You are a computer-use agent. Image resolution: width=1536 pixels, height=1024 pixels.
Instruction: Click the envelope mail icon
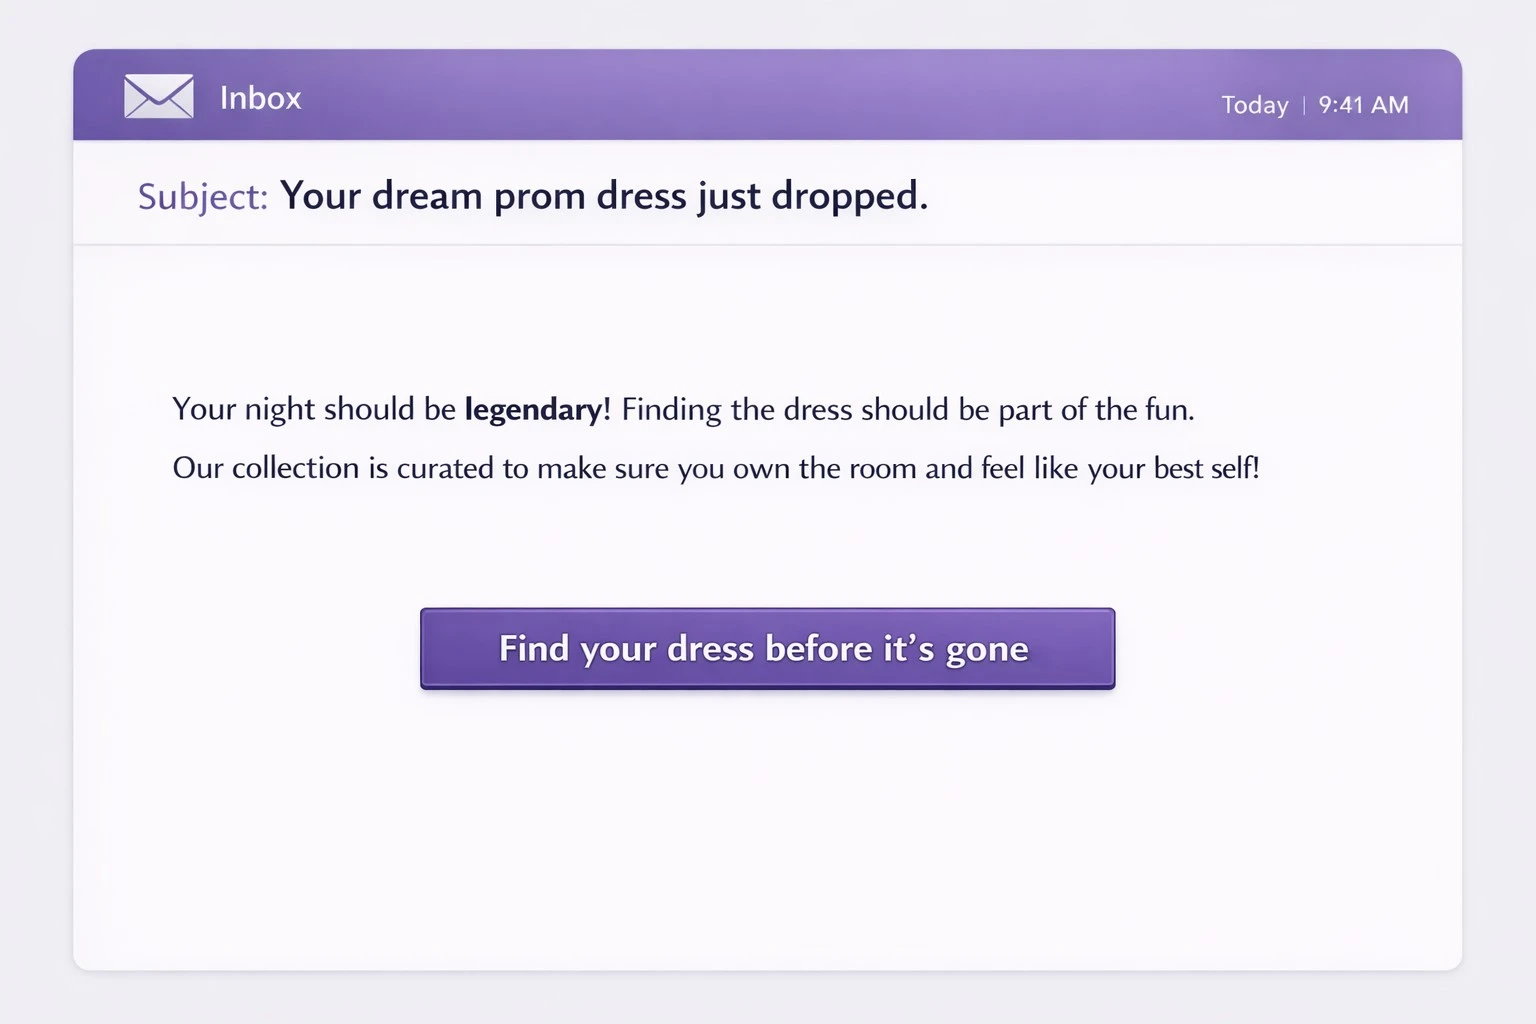point(159,97)
